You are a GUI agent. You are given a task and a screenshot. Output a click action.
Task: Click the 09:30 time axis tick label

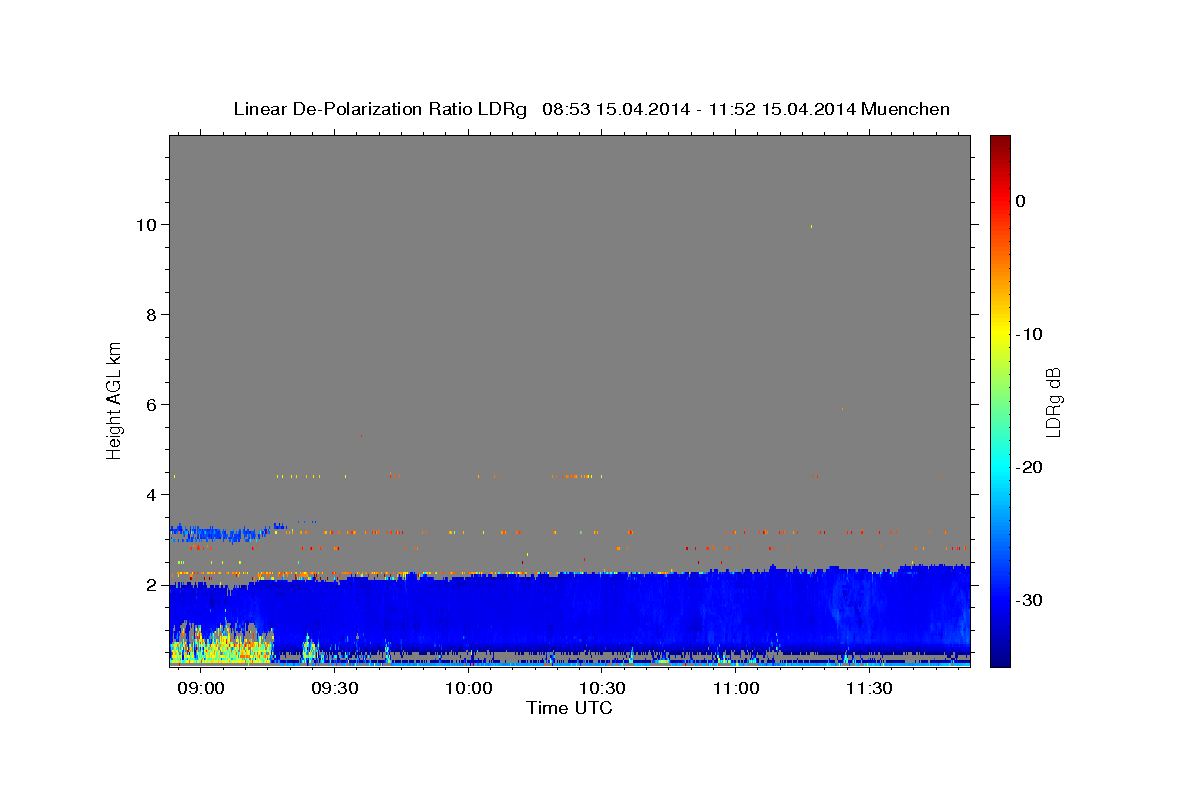pos(335,689)
